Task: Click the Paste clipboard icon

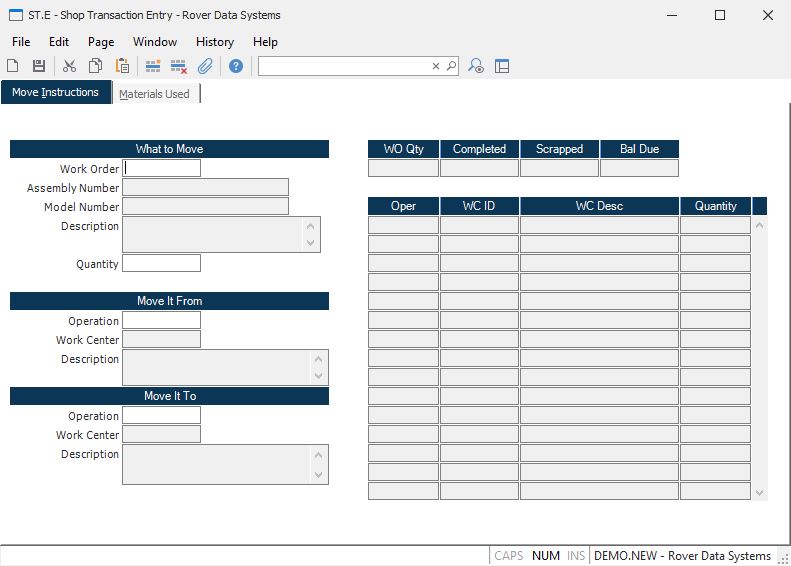Action: (x=122, y=66)
